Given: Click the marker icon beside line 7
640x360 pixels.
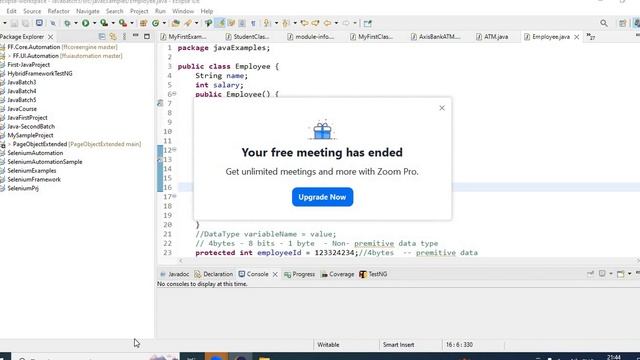Looking at the screenshot, I should pyautogui.click(x=160, y=103).
